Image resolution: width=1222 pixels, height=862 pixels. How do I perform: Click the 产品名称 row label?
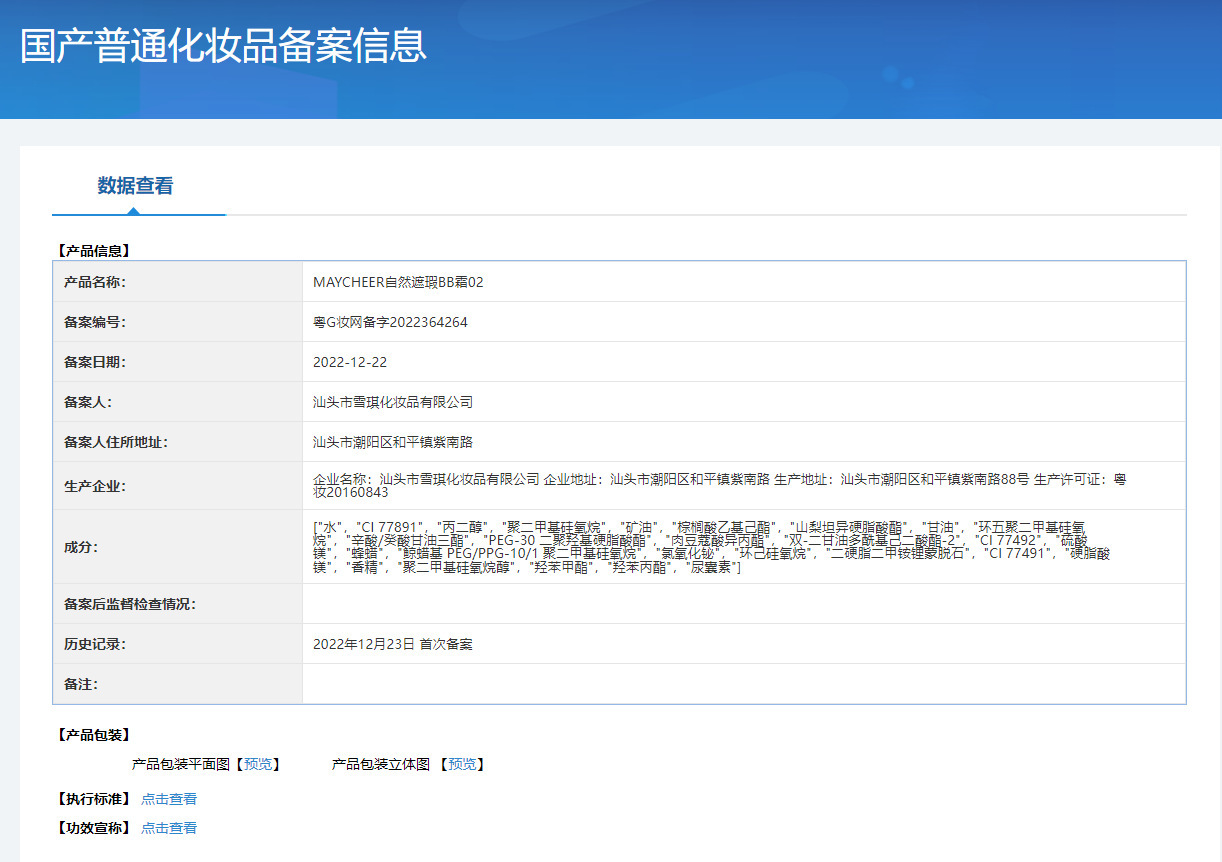95,282
